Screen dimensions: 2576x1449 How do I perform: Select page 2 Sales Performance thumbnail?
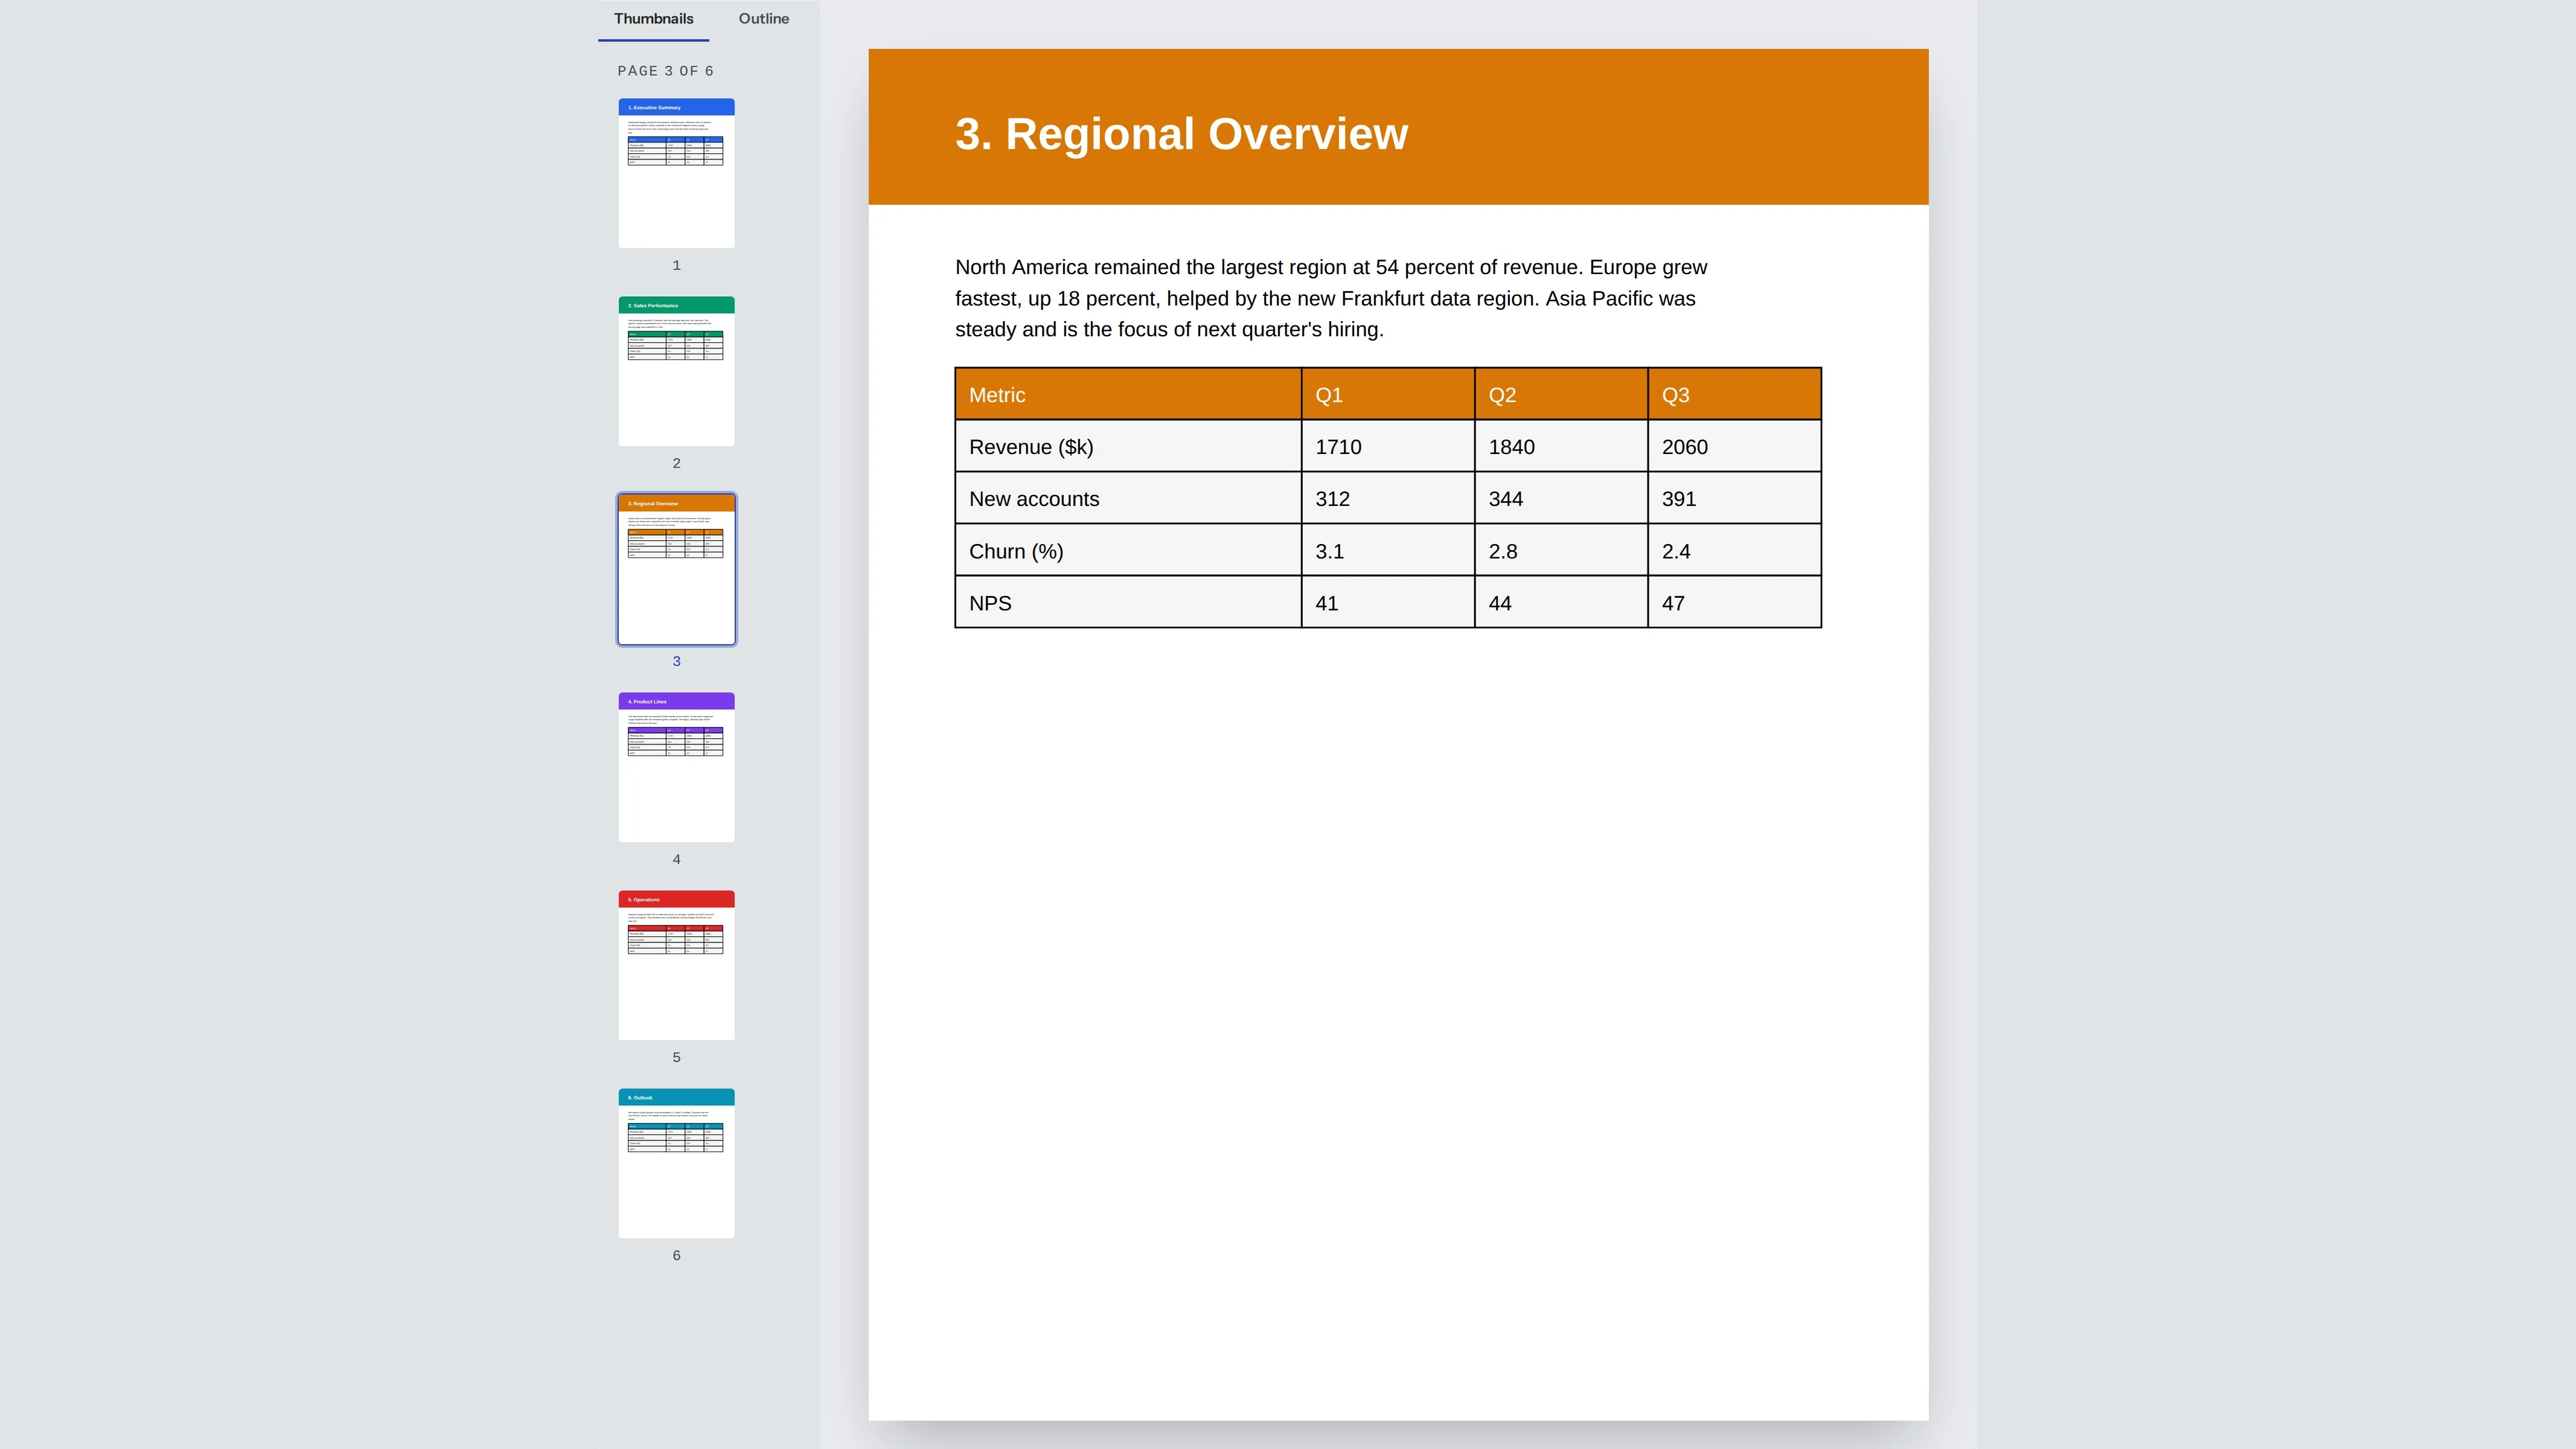click(676, 371)
